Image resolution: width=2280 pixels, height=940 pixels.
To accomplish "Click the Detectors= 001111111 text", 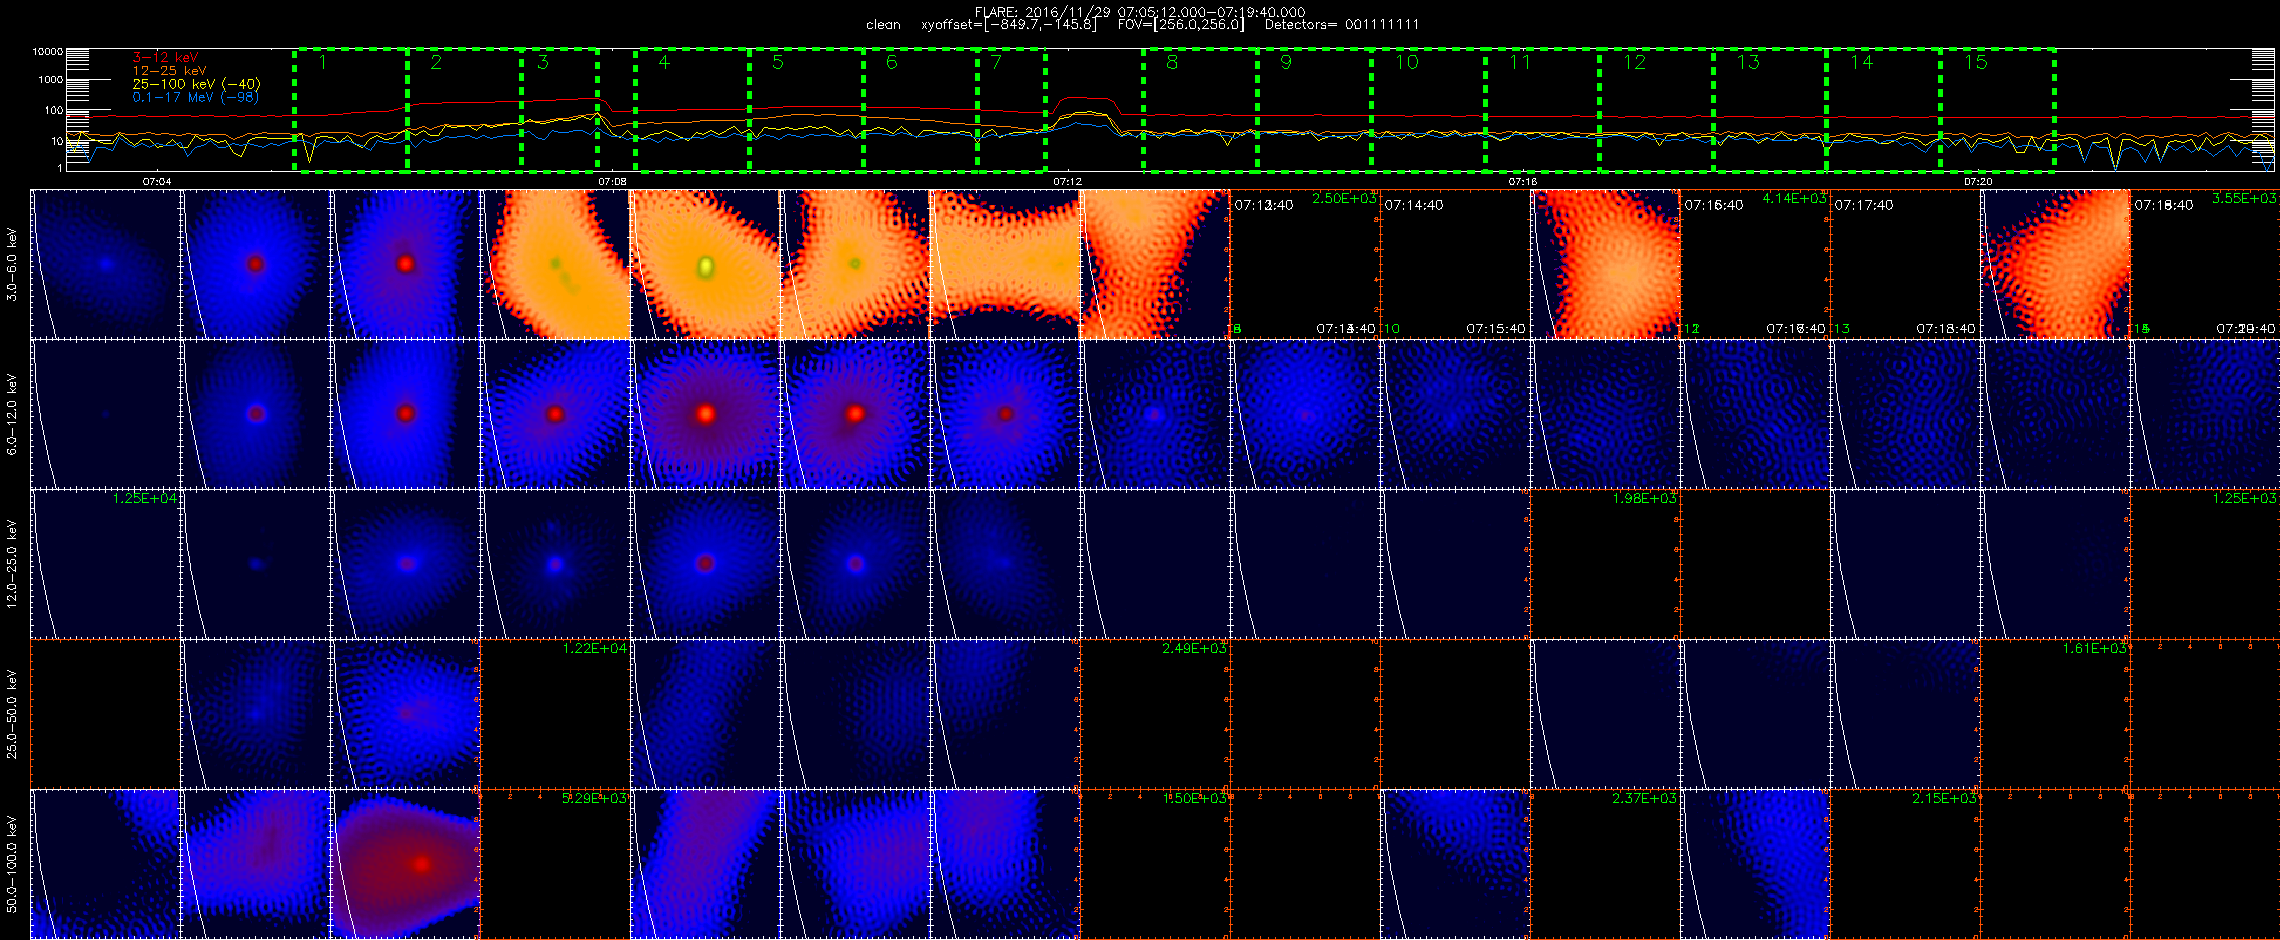I will click(1342, 25).
